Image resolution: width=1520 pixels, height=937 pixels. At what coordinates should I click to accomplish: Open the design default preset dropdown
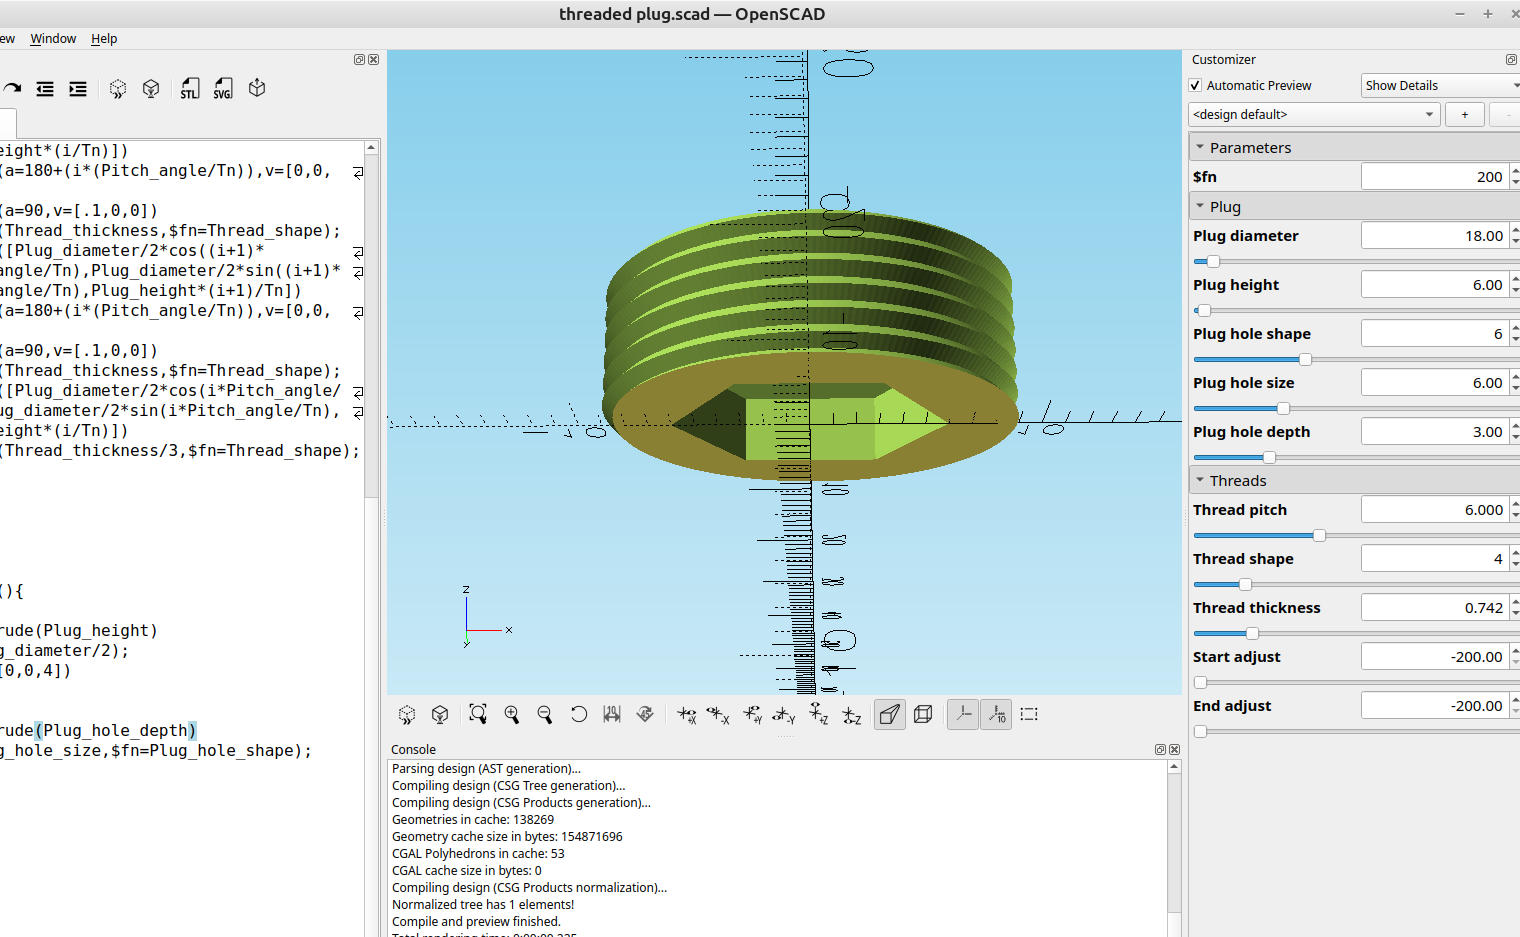pyautogui.click(x=1313, y=114)
